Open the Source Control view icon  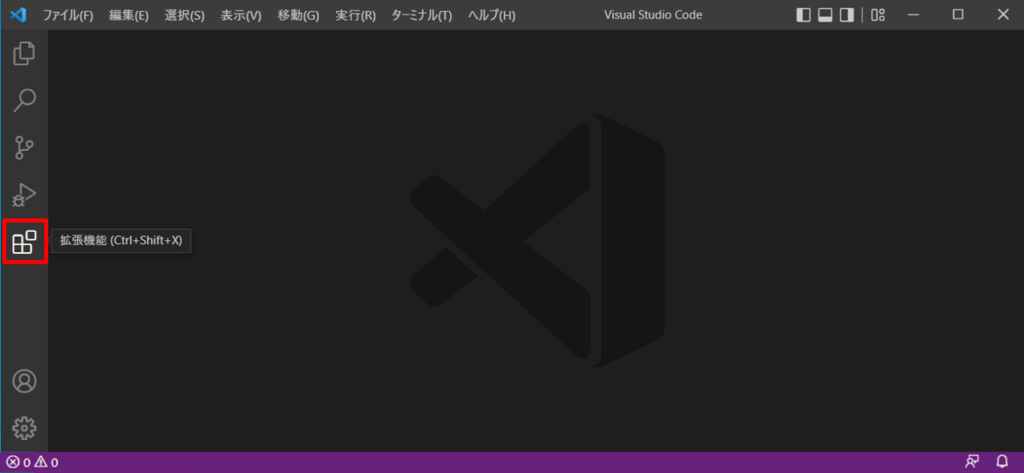[24, 148]
